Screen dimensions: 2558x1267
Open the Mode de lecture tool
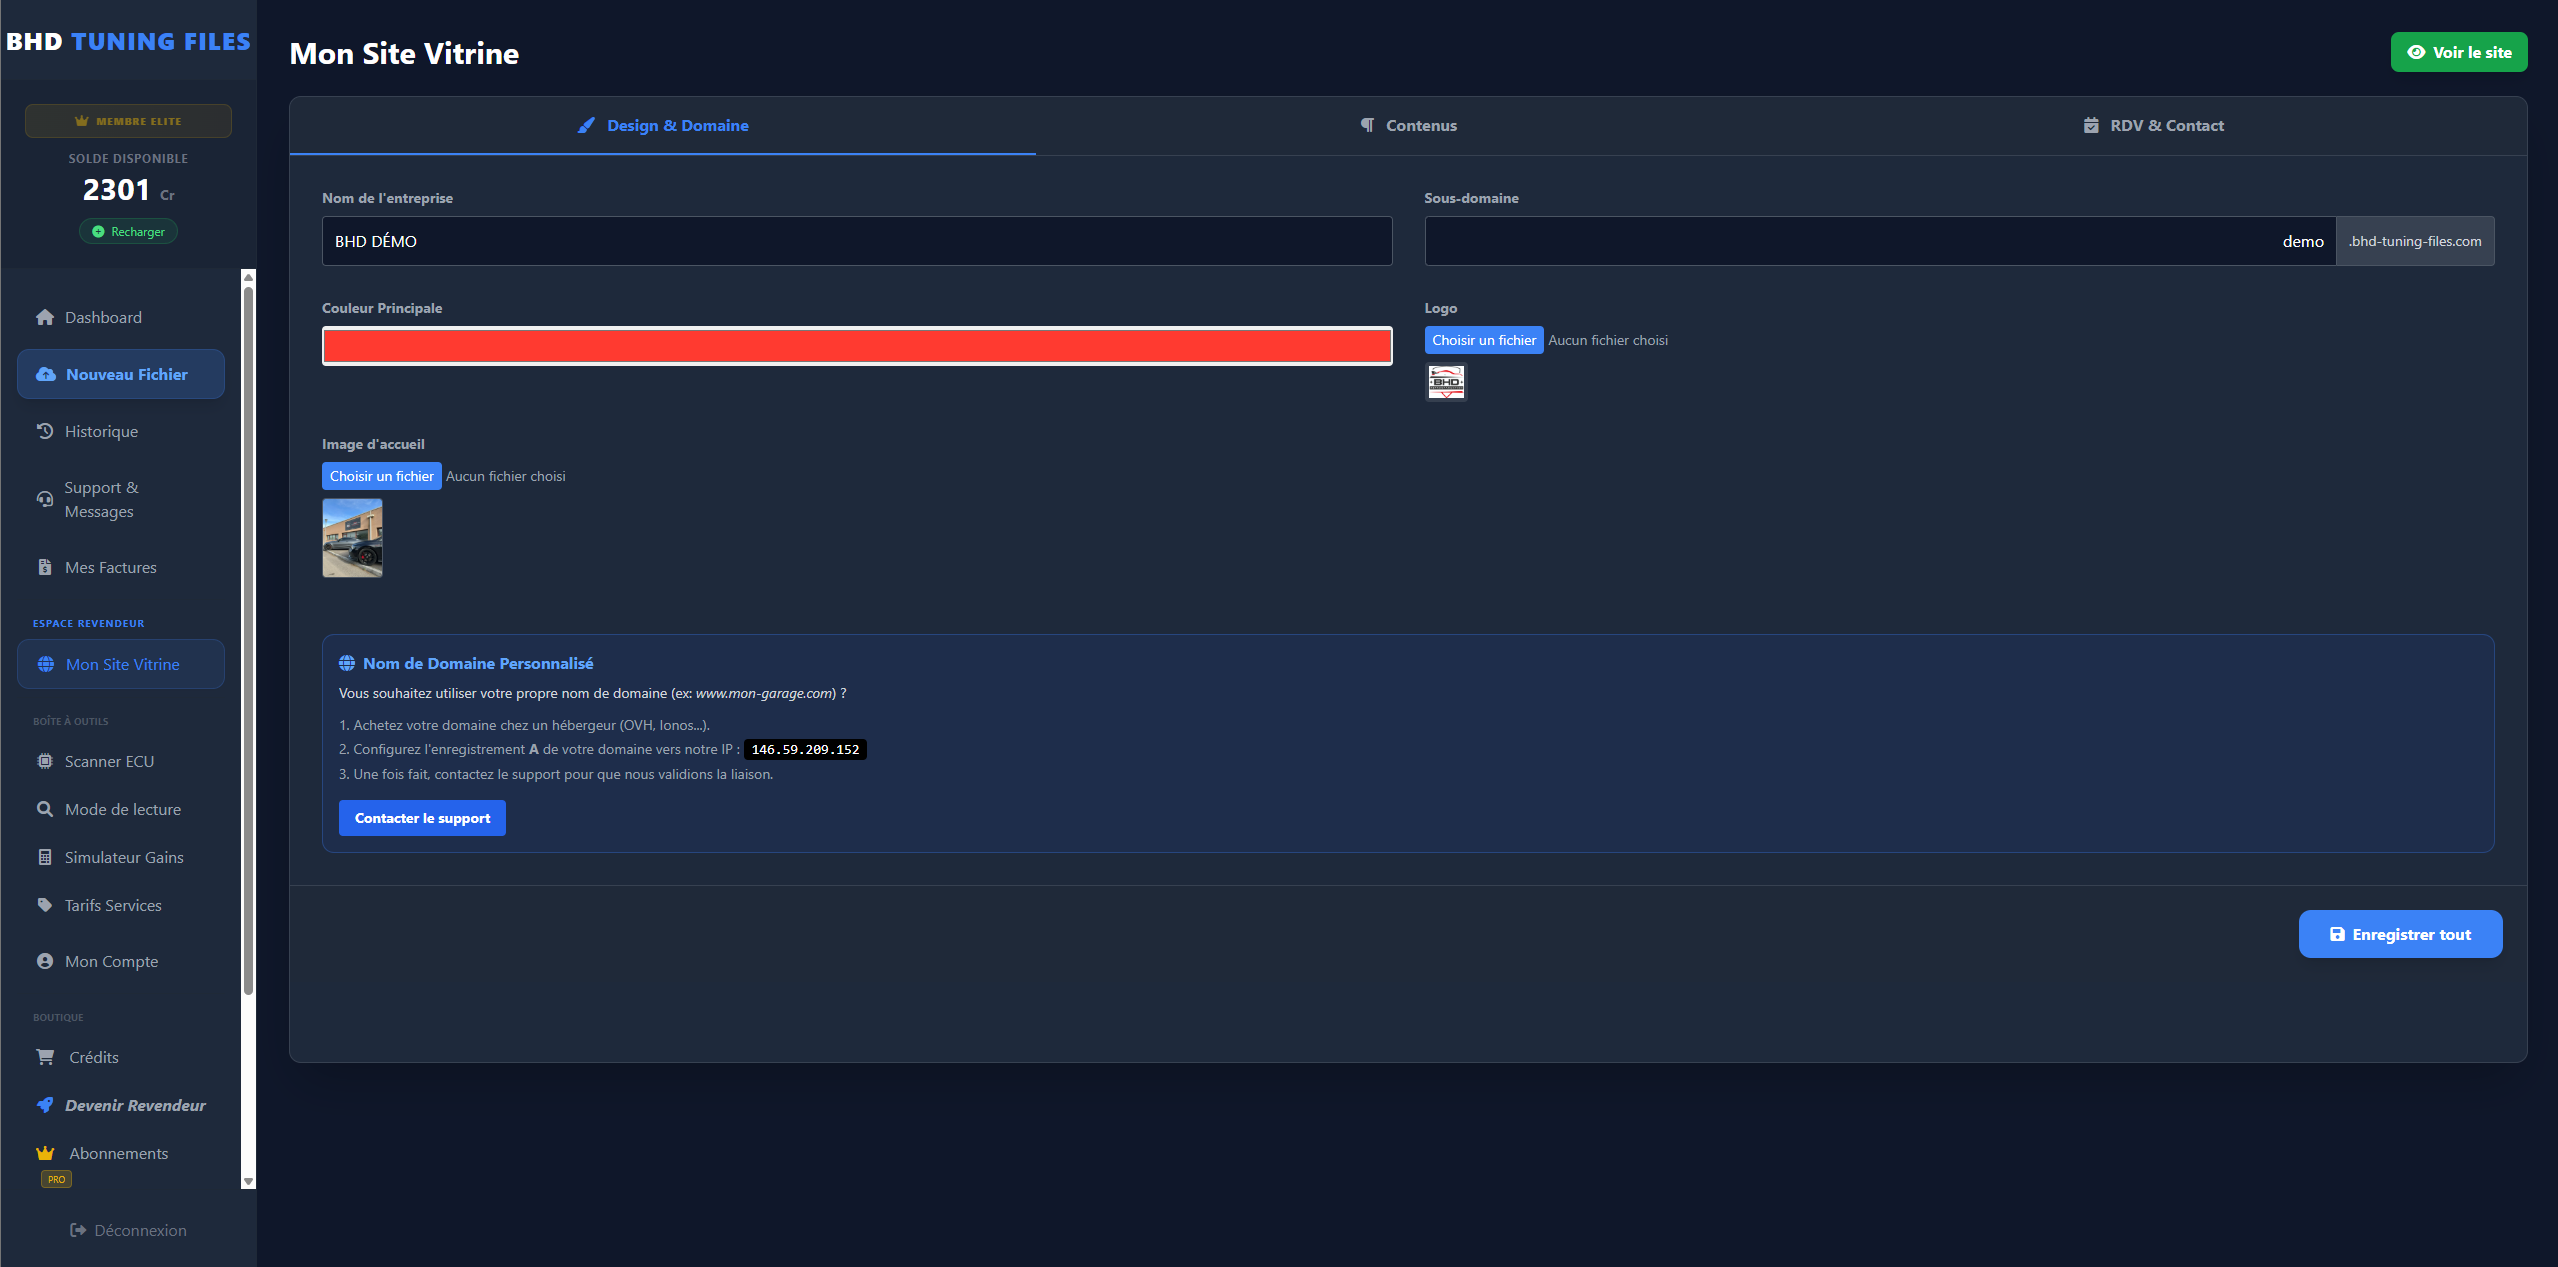(x=122, y=809)
